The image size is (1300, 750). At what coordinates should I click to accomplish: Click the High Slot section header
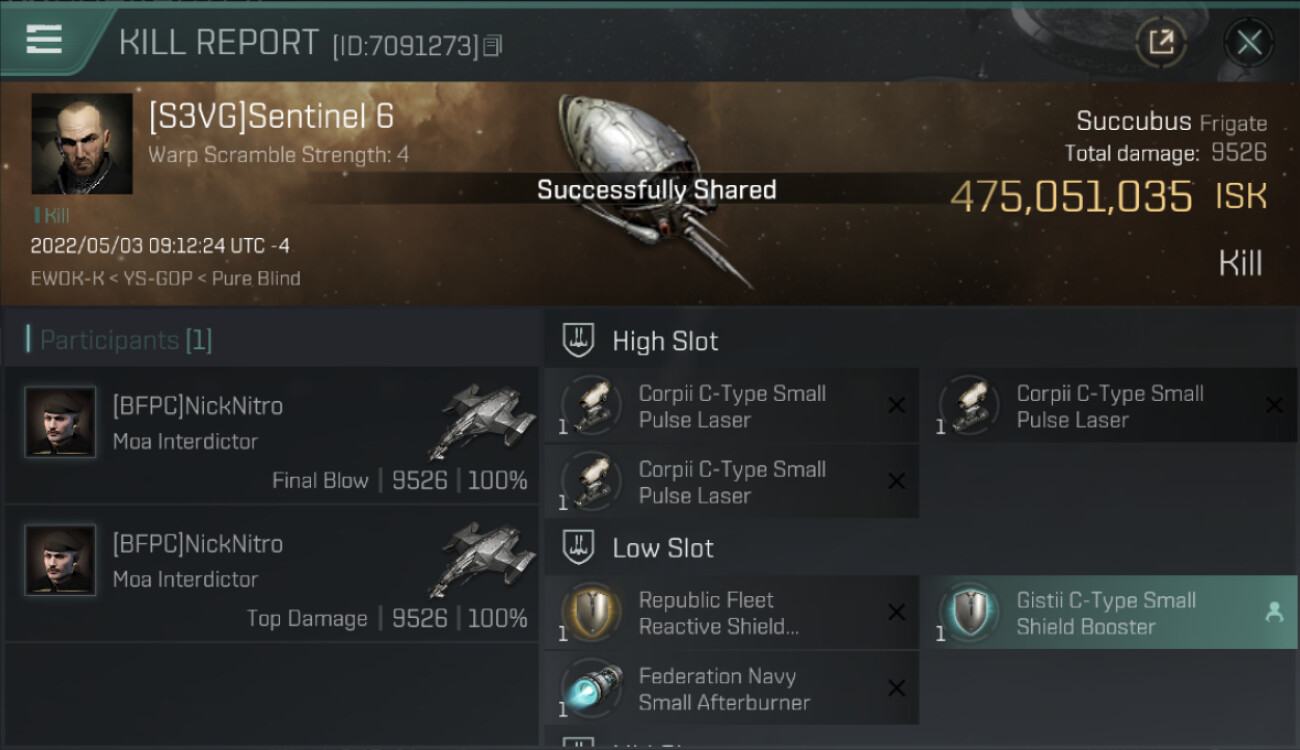[665, 341]
